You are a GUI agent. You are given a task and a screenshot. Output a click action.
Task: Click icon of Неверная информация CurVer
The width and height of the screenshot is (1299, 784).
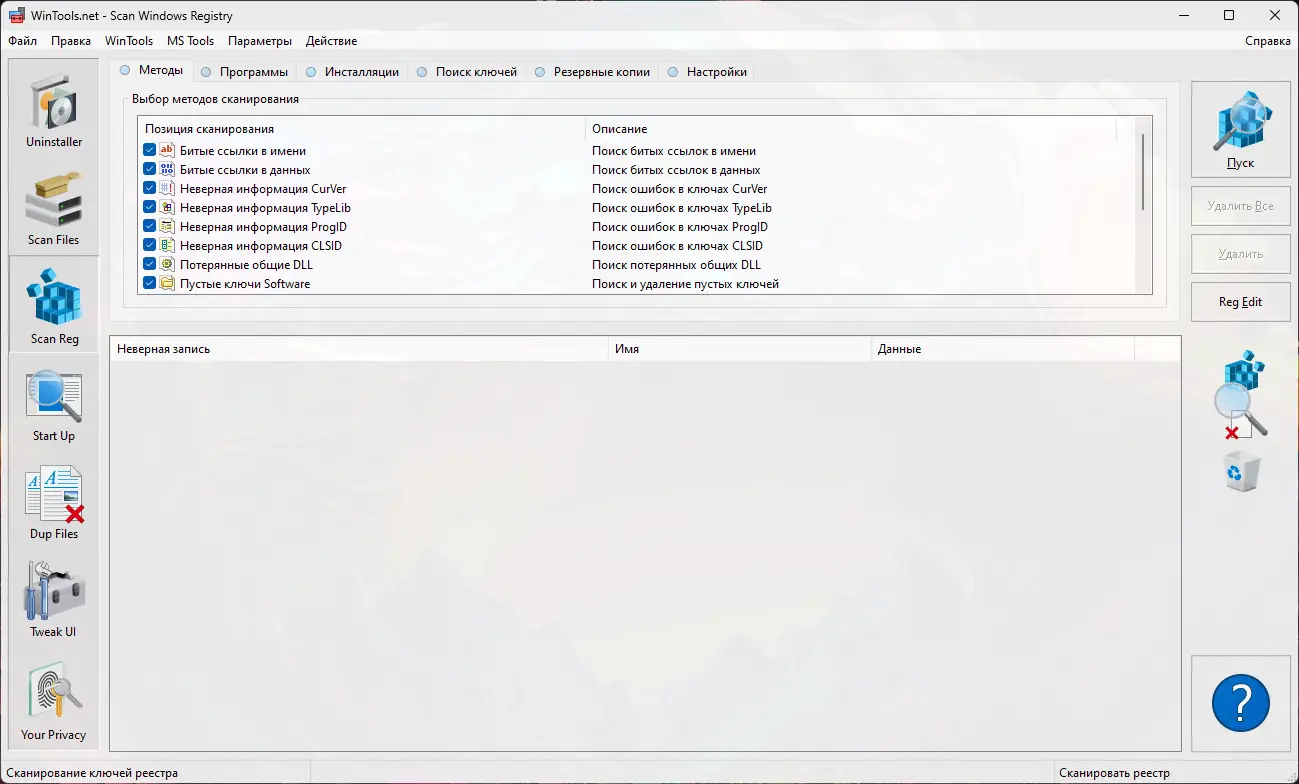point(168,189)
